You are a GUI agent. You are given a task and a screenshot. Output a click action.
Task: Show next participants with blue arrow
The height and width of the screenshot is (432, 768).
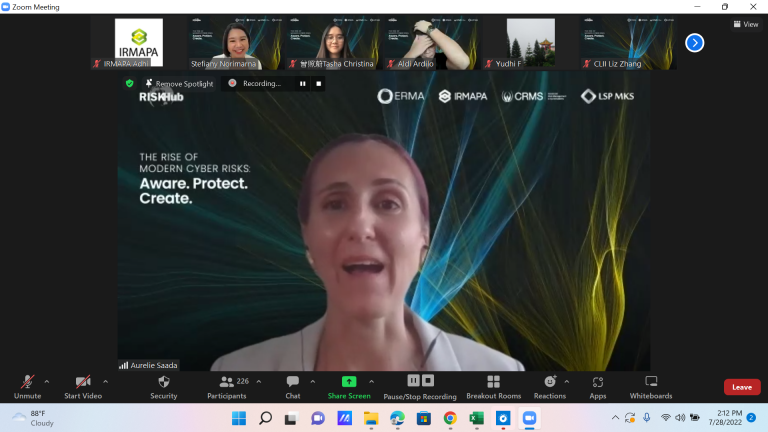[x=694, y=43]
